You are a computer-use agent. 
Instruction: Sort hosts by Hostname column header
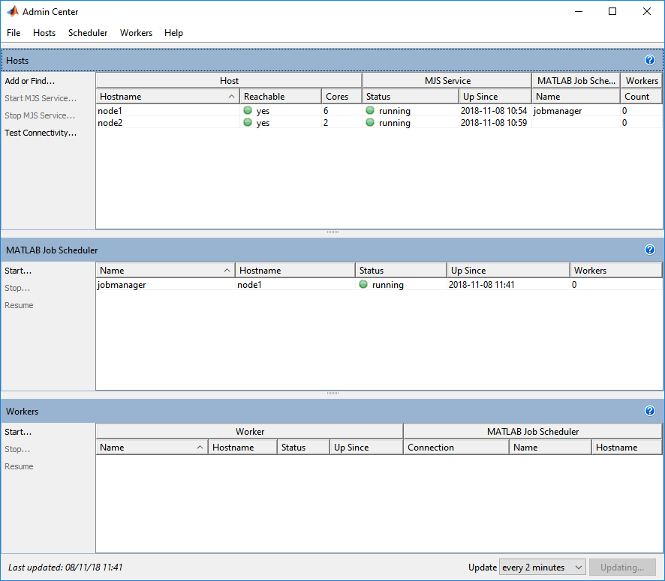click(x=167, y=97)
